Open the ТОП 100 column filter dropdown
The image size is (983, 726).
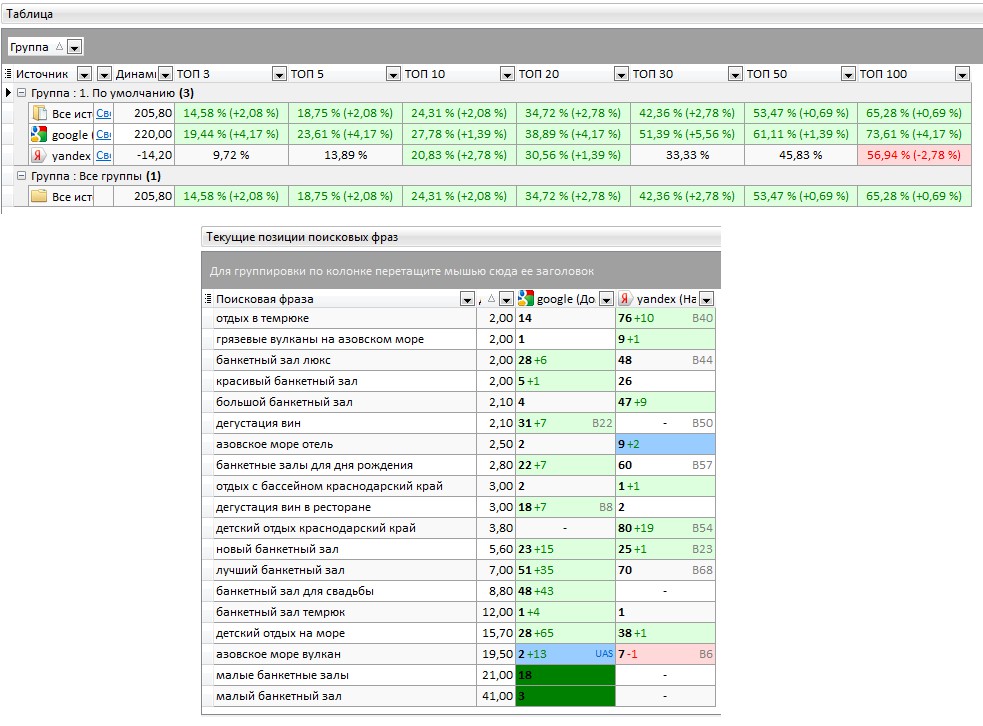point(962,75)
